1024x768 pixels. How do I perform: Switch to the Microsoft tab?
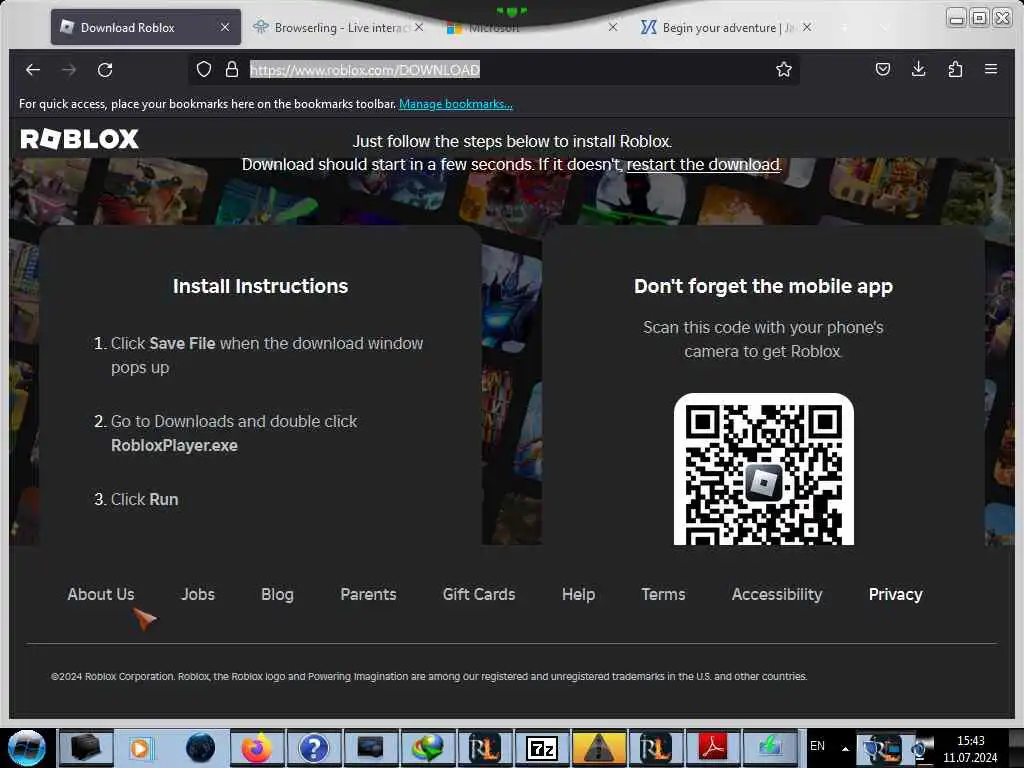click(x=530, y=27)
